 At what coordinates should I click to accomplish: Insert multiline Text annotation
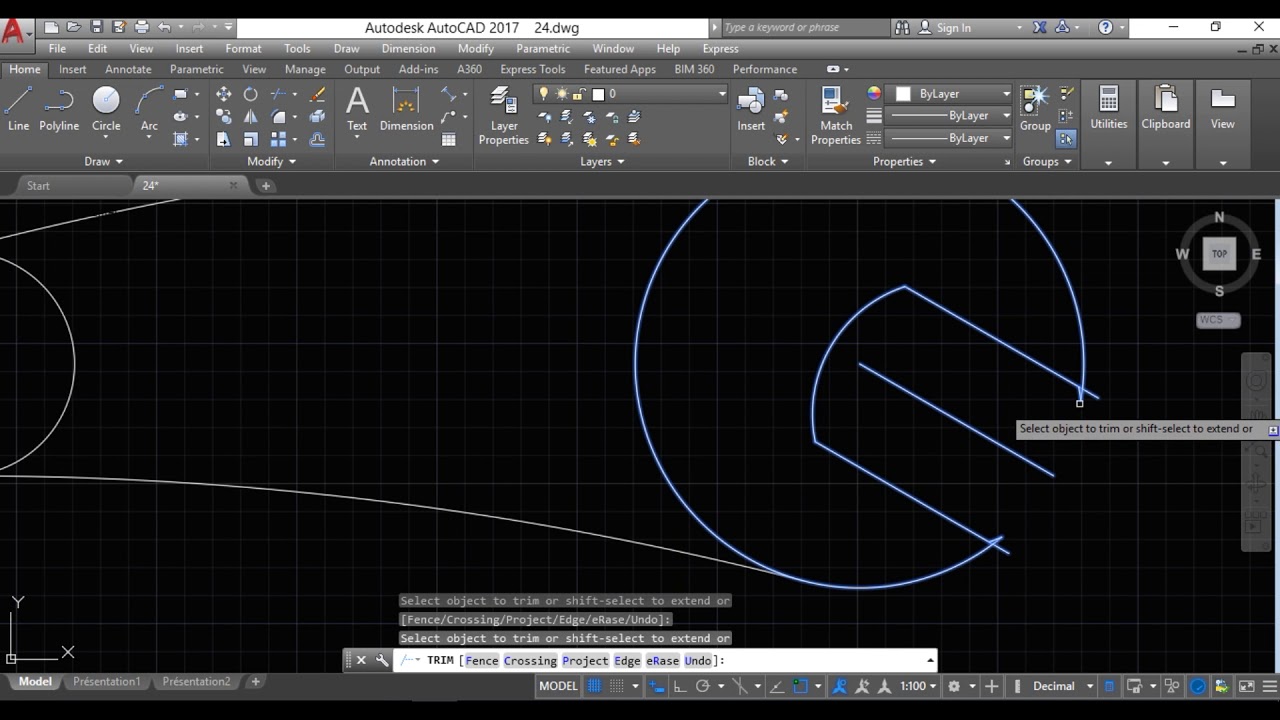357,108
